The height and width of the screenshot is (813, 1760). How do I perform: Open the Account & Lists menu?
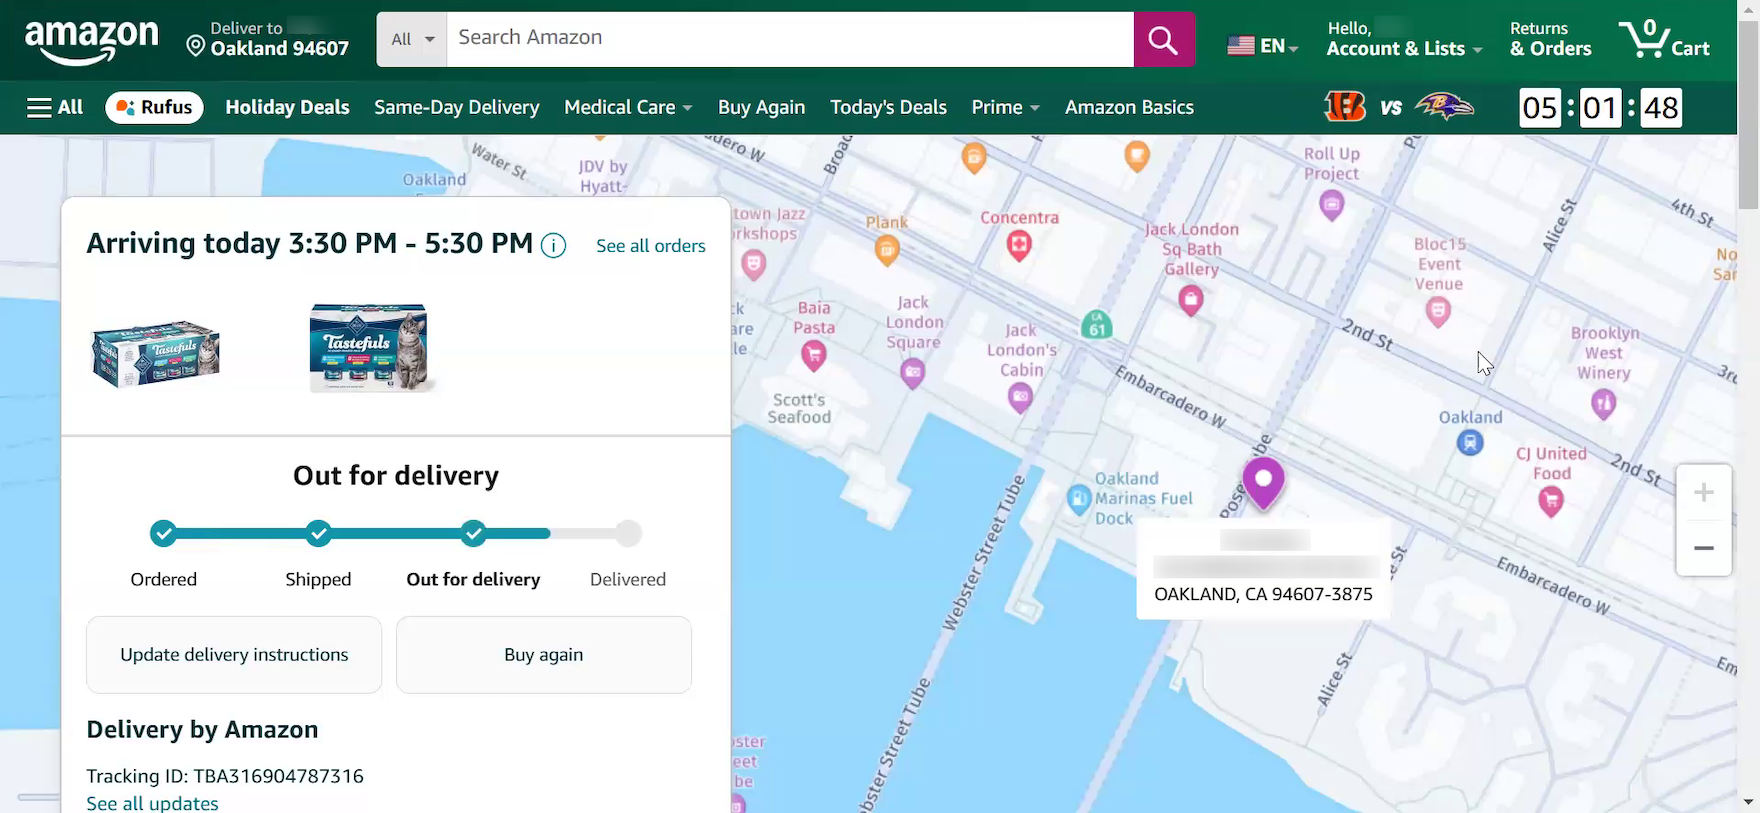pos(1404,39)
